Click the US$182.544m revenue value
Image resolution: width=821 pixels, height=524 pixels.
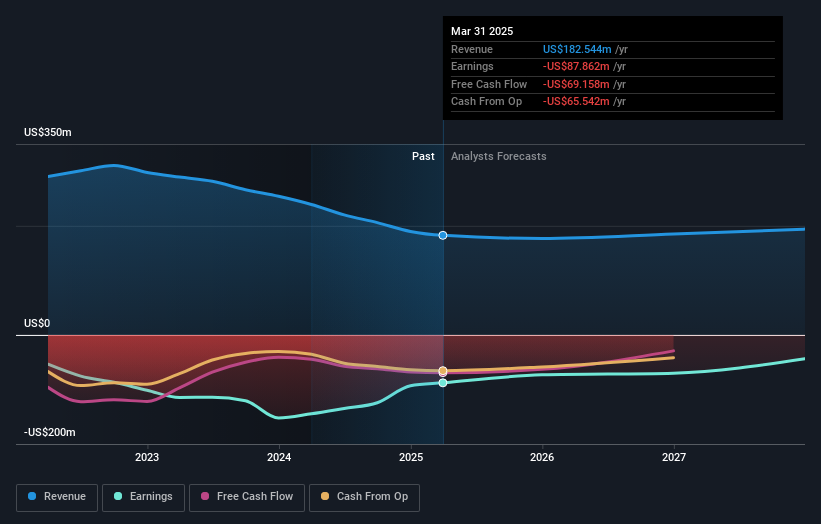pyautogui.click(x=577, y=49)
